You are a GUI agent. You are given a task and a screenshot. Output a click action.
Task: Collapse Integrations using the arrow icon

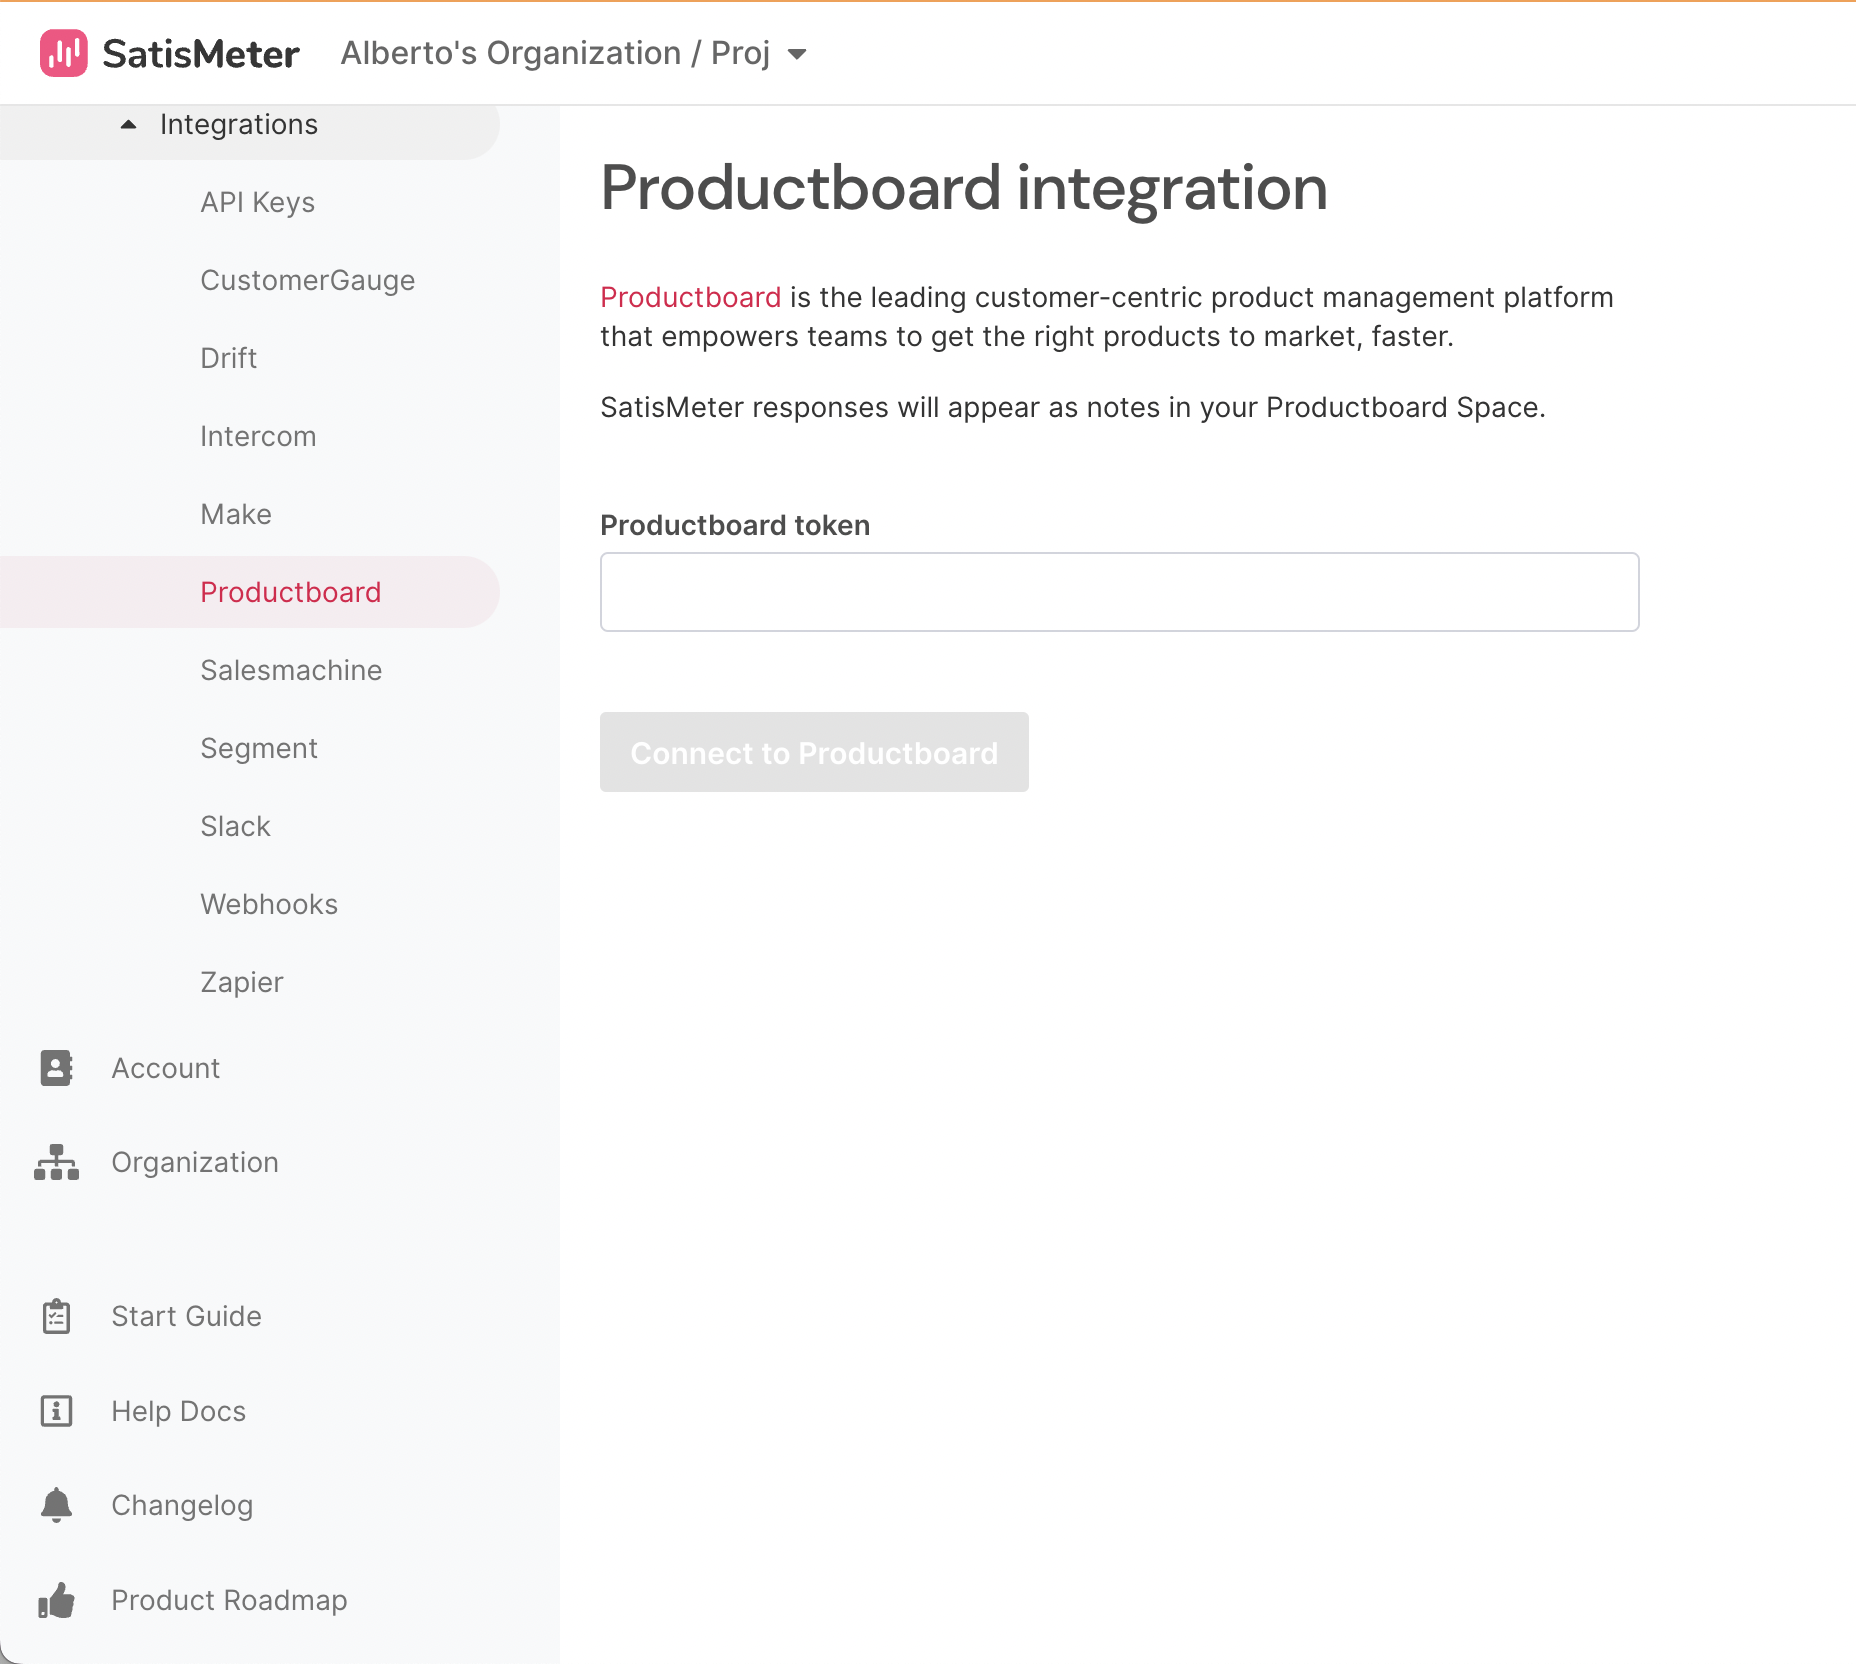tap(128, 124)
